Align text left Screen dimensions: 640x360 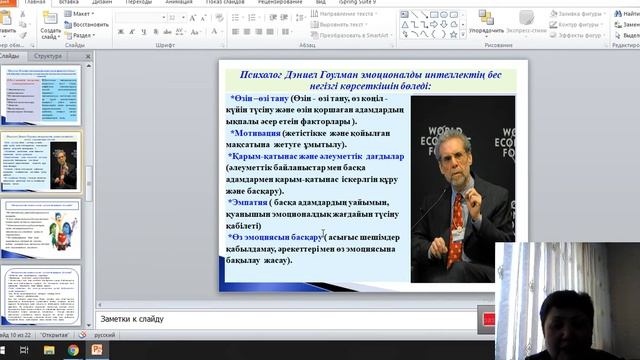[236, 31]
